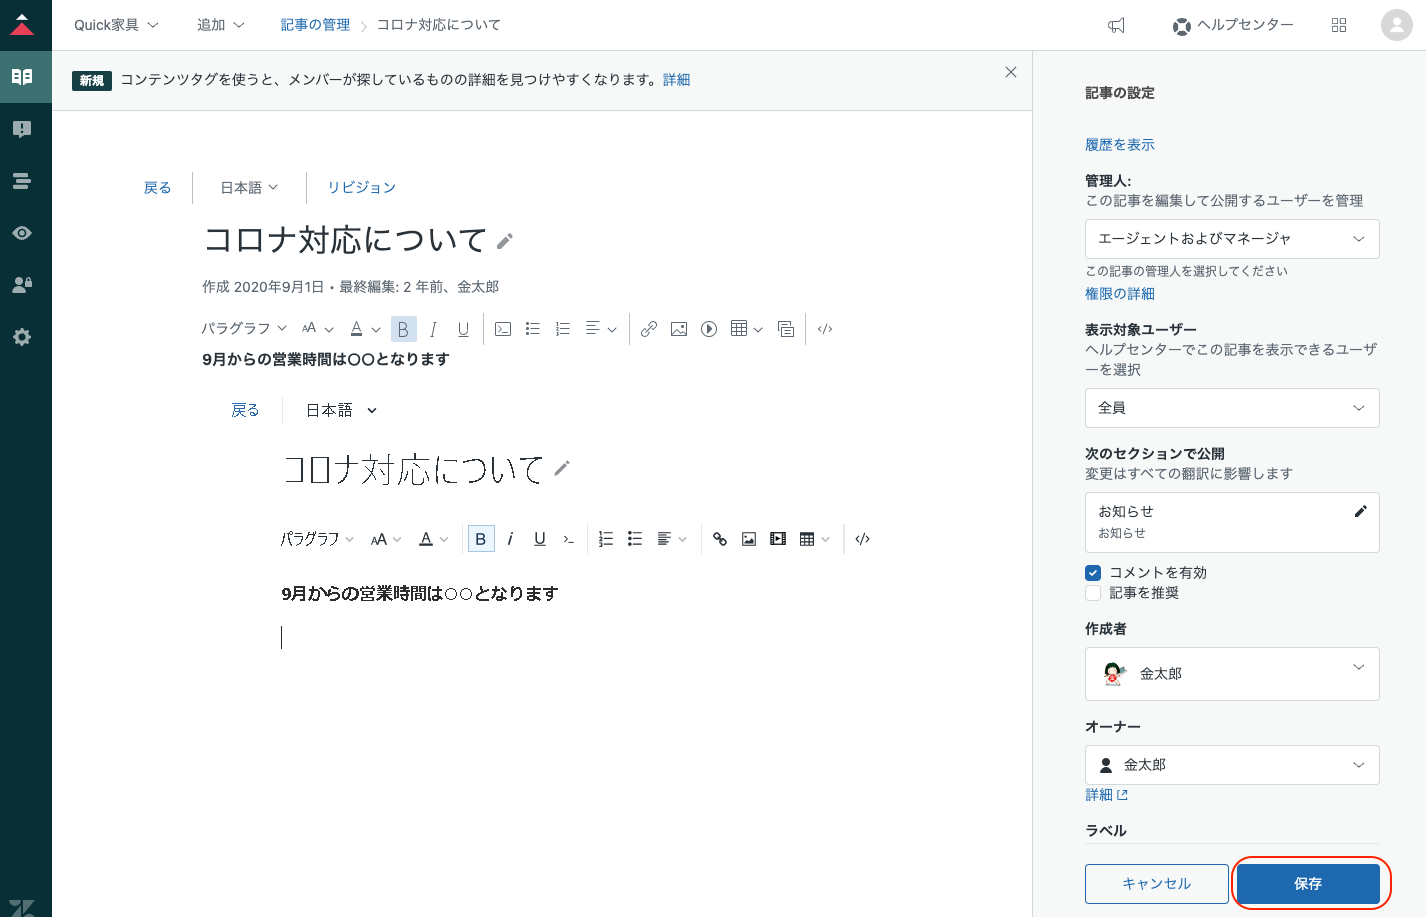Open the 全員 visibility dropdown
Screen dimensions: 1426x917
[x=1232, y=408]
